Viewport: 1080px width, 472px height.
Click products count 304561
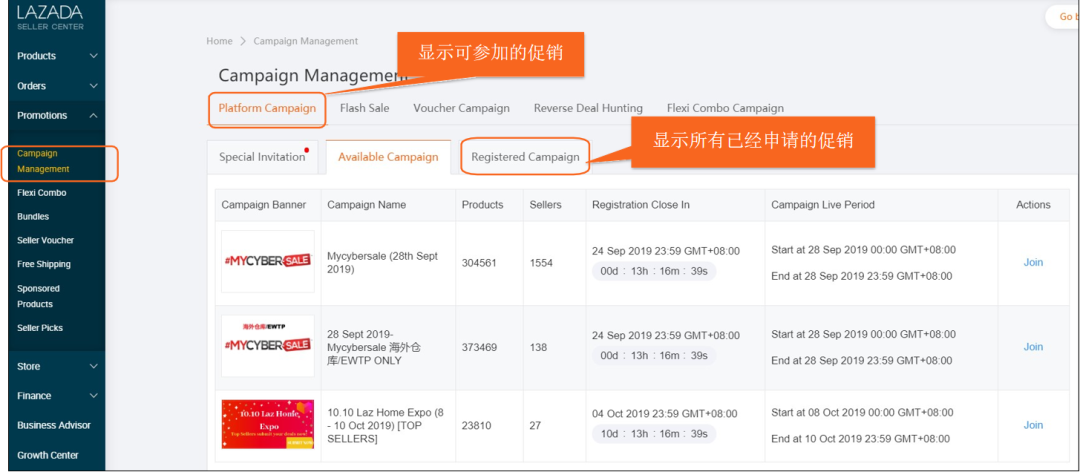tap(479, 263)
